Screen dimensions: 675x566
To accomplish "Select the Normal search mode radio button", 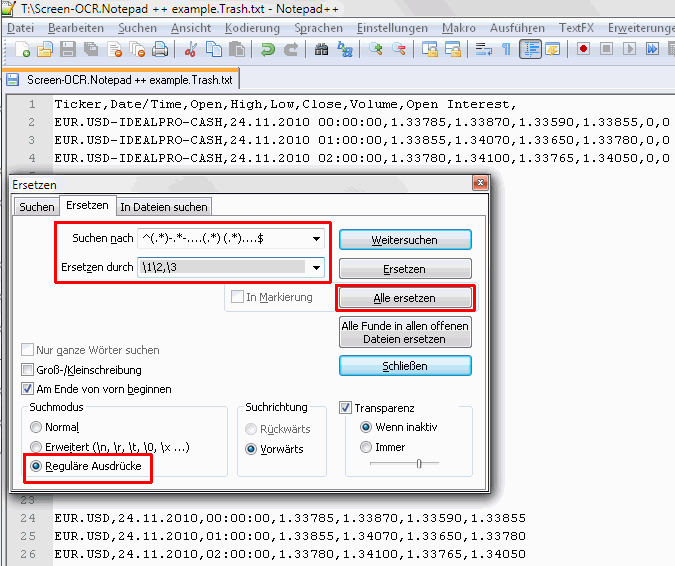I will (x=37, y=427).
